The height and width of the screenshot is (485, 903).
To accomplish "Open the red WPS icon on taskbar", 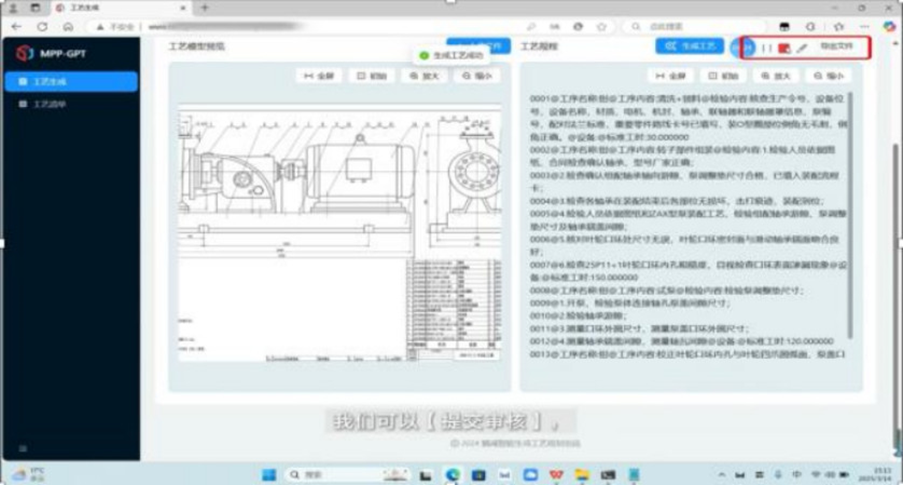I will [x=556, y=475].
